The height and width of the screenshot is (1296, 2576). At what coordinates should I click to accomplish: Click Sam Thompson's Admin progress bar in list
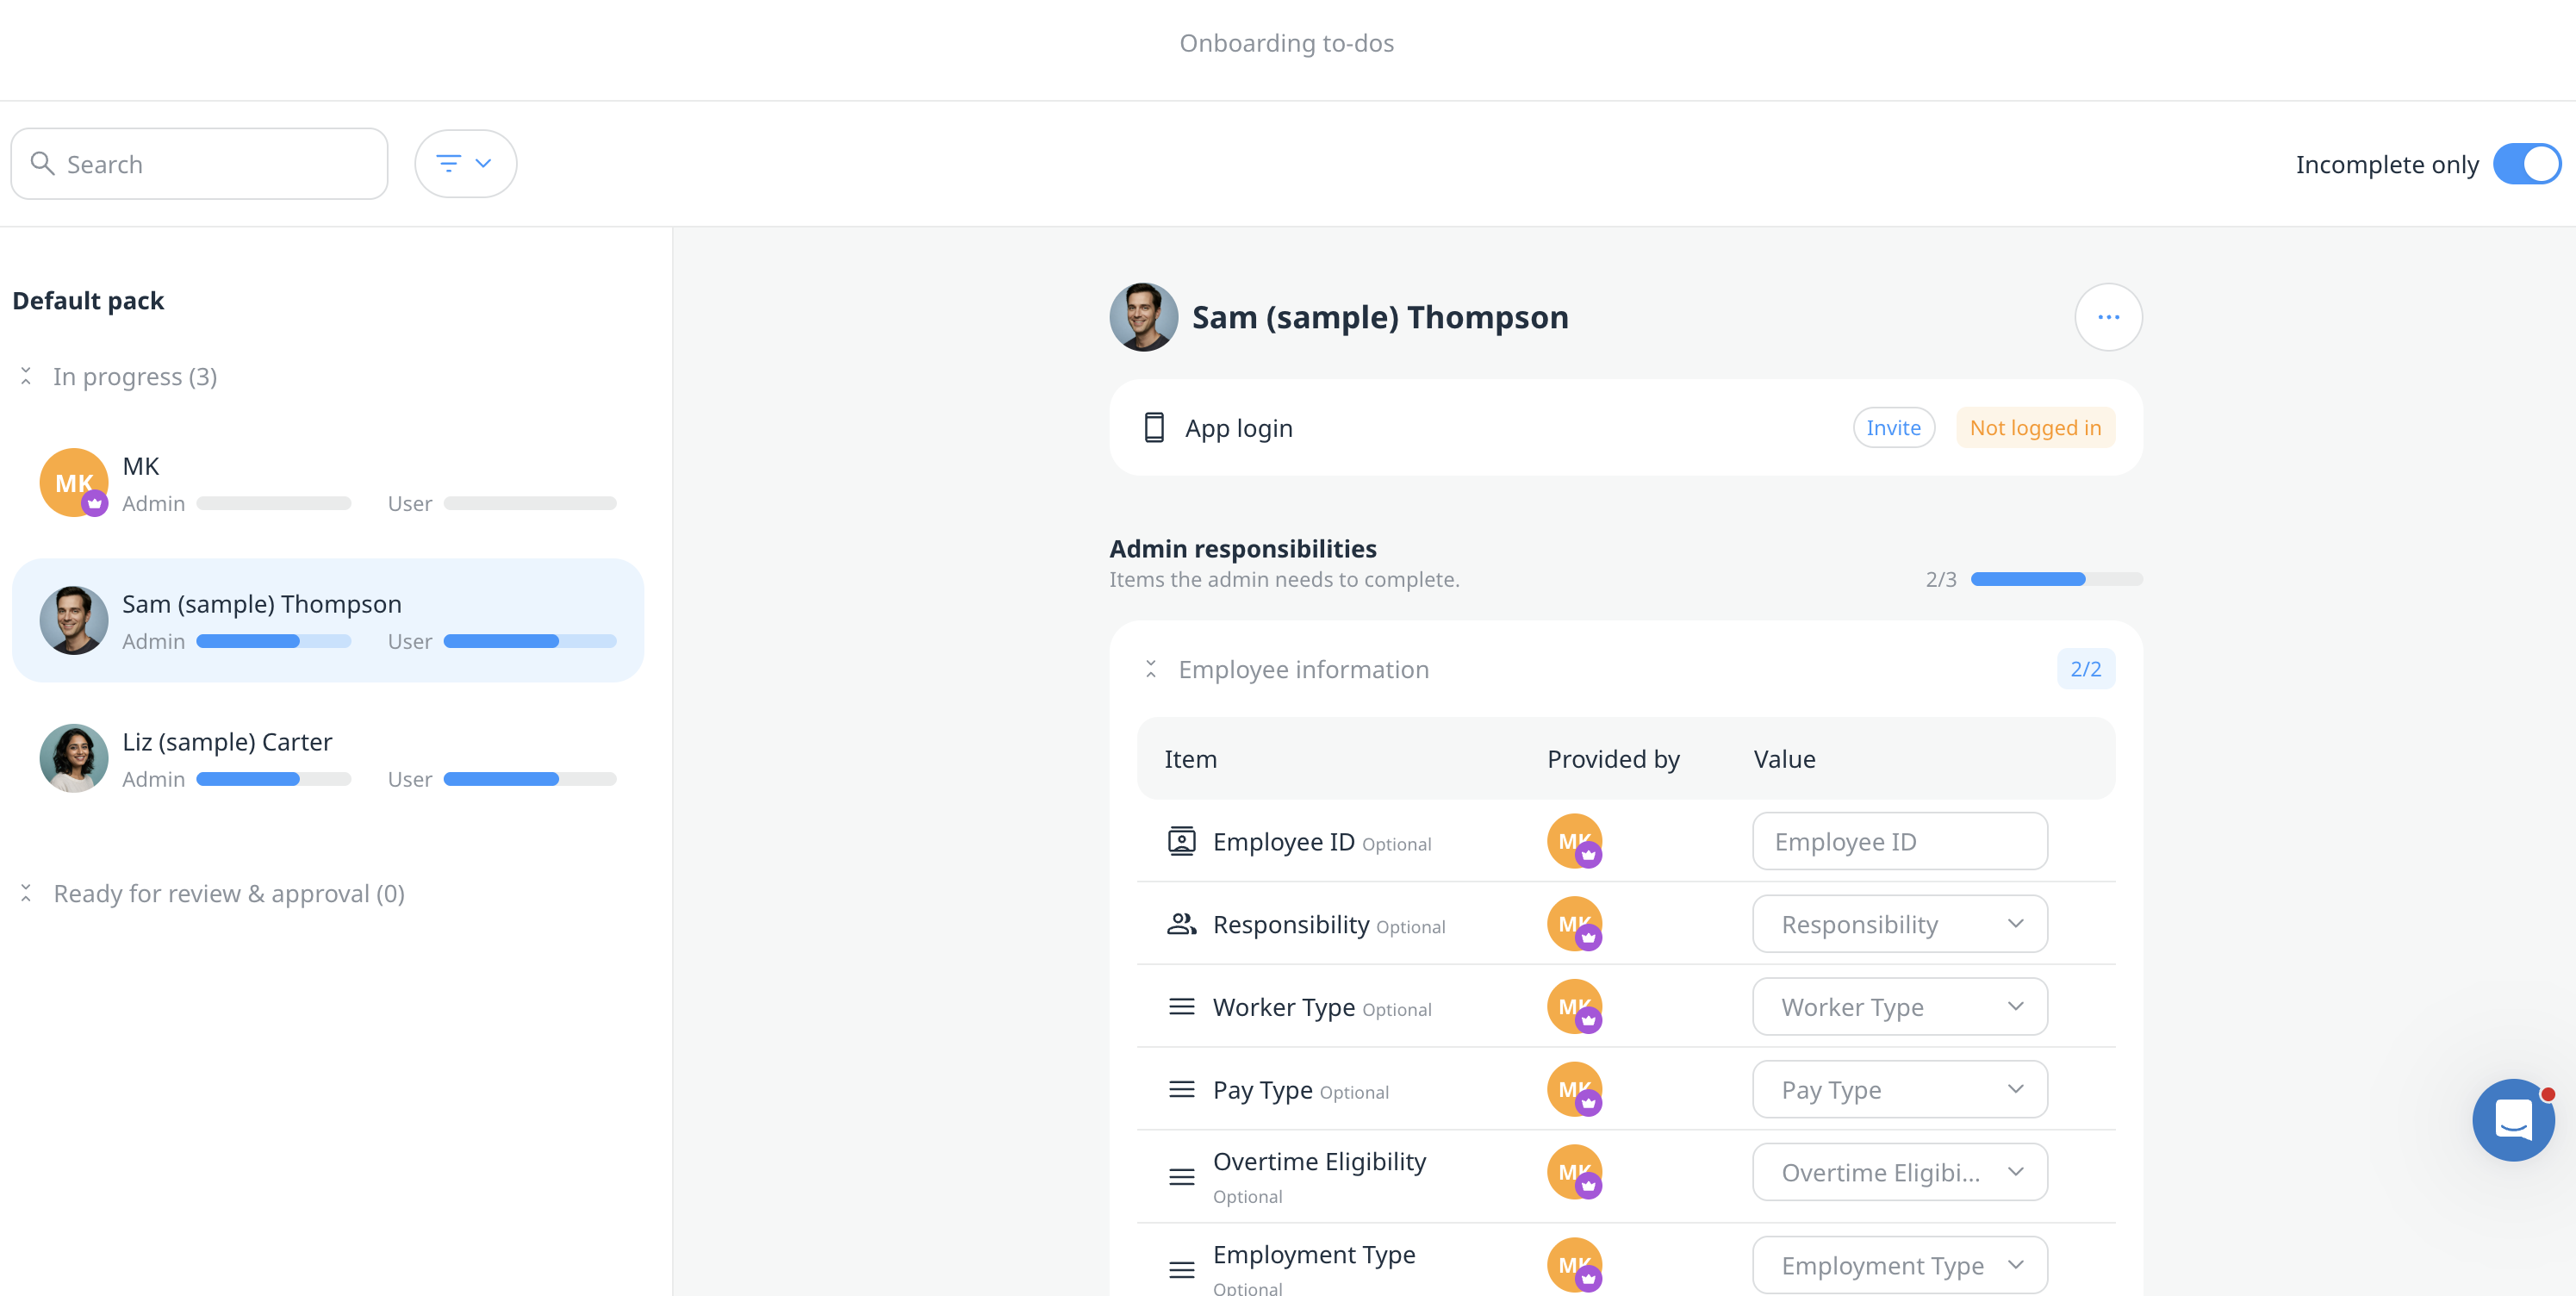(x=273, y=641)
